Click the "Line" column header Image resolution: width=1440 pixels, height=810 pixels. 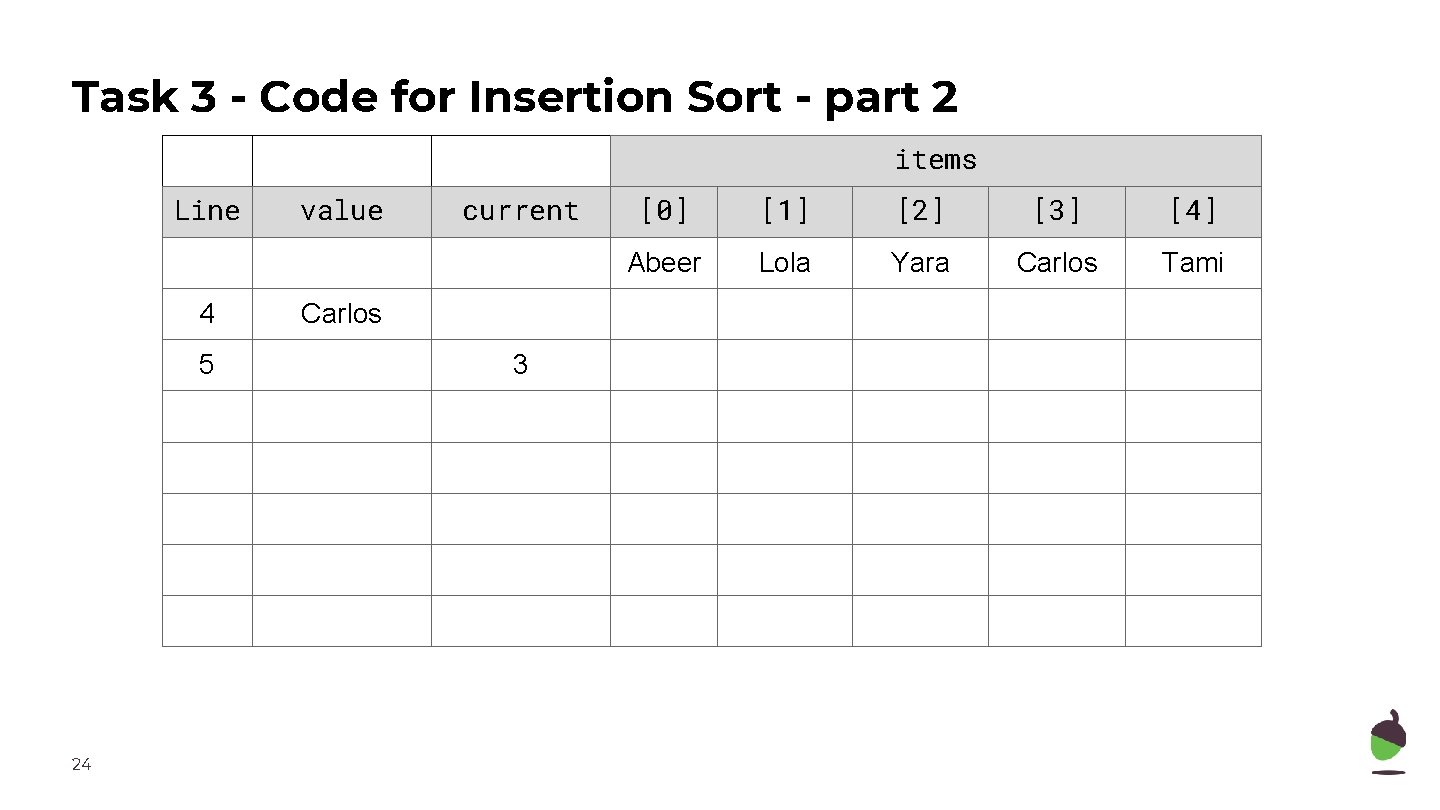tap(207, 211)
